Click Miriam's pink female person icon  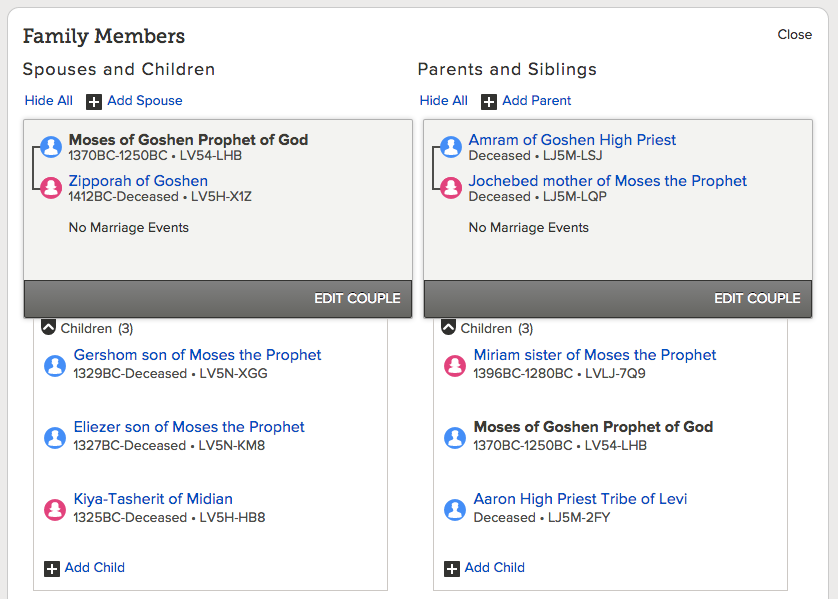click(455, 366)
